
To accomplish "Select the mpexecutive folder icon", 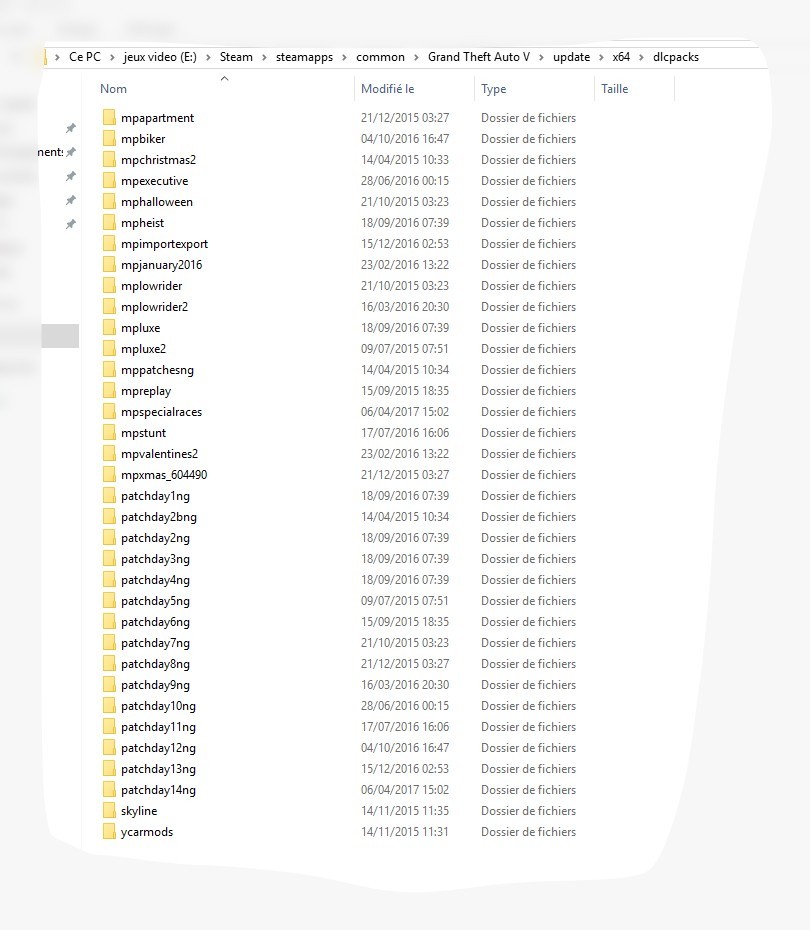I will coord(109,180).
